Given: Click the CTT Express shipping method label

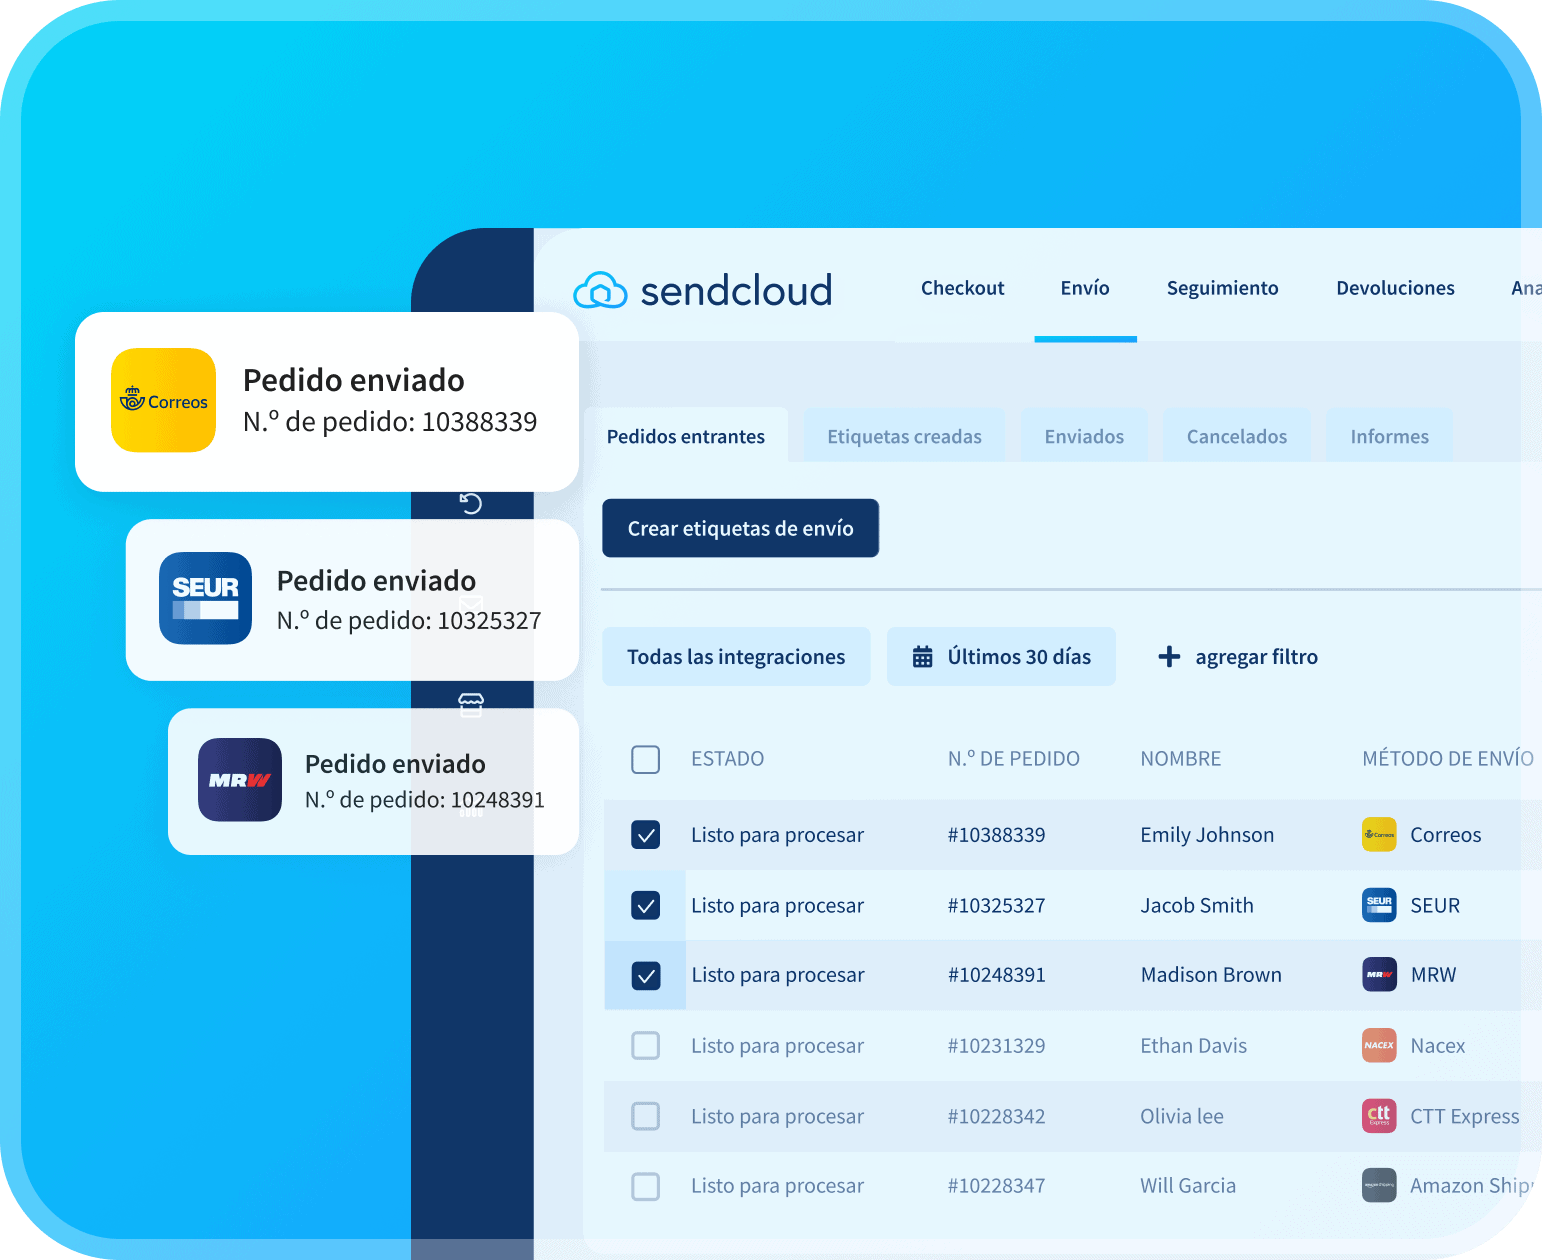Looking at the screenshot, I should click(1464, 1116).
